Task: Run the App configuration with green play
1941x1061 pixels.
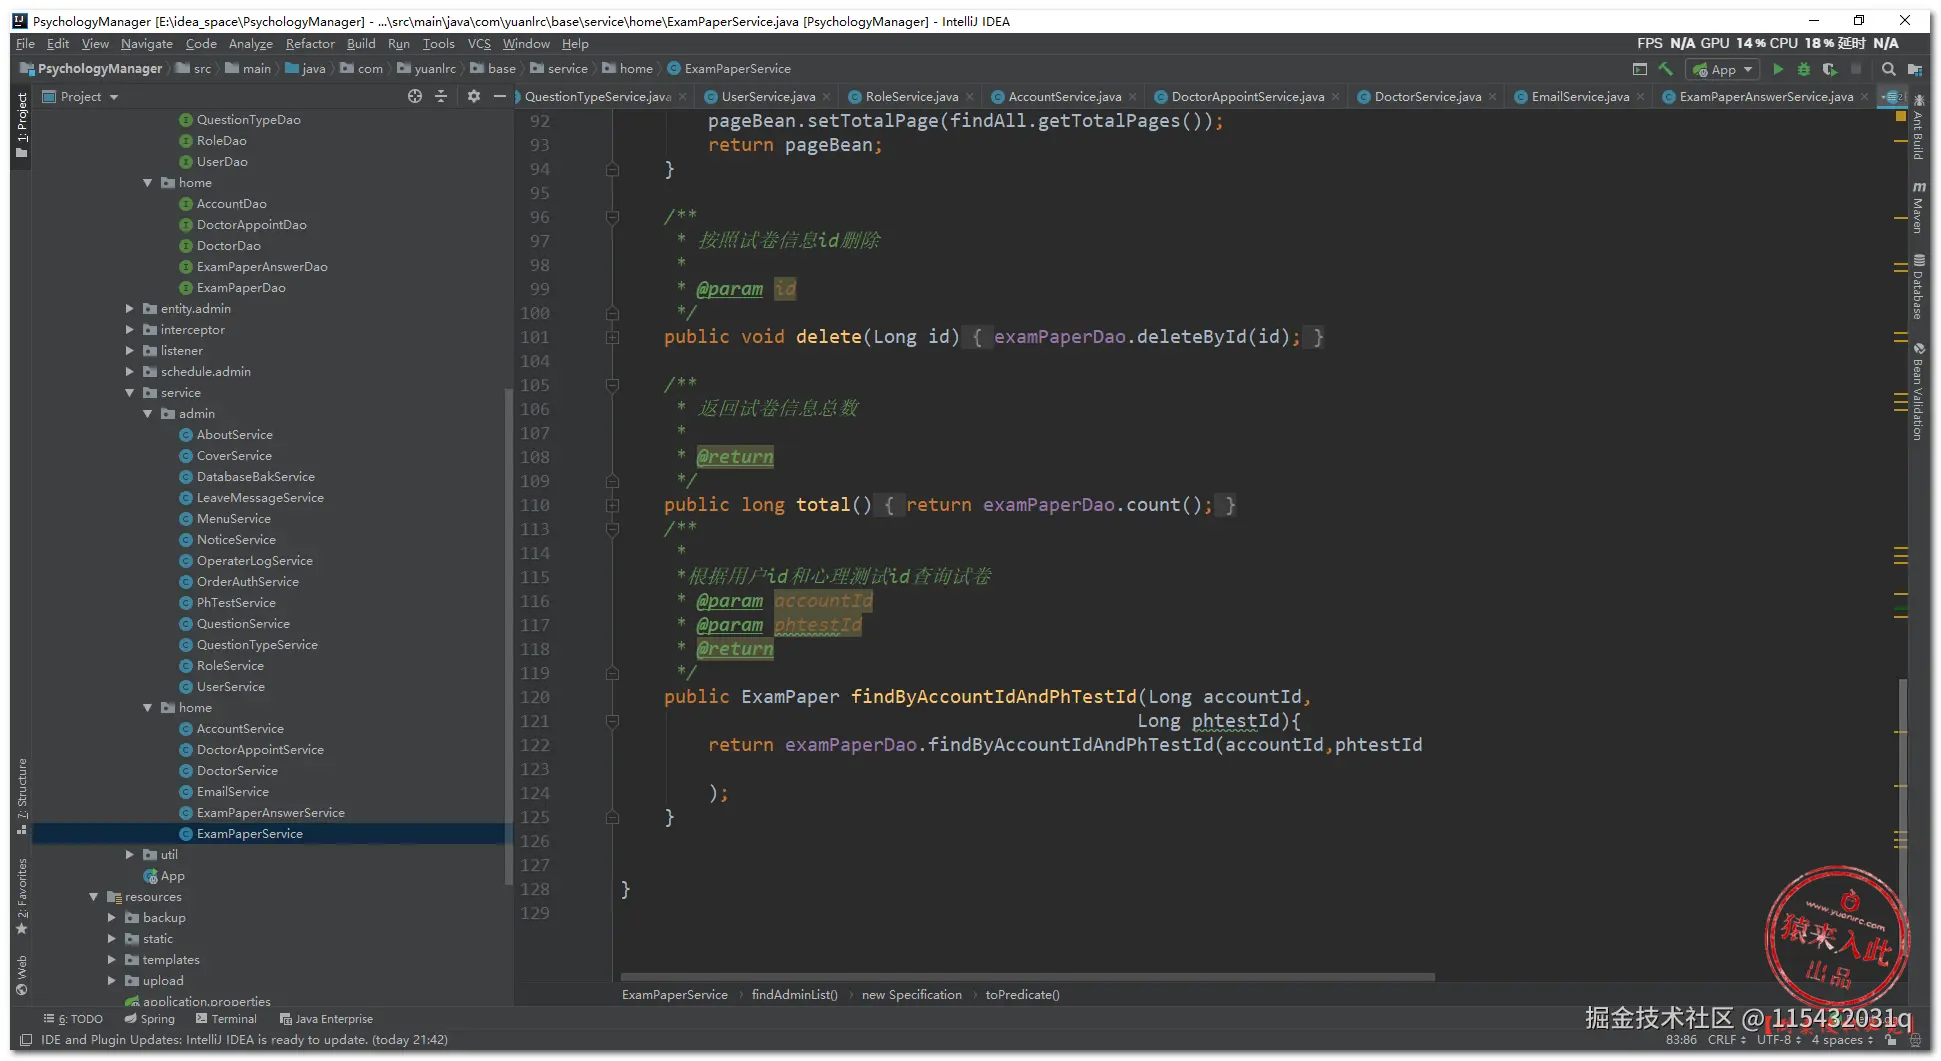Action: coord(1777,69)
